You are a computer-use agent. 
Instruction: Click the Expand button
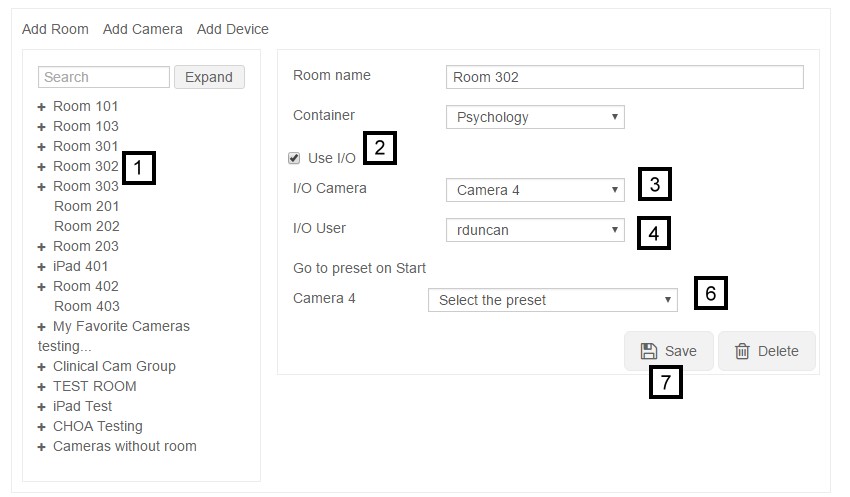pos(209,77)
